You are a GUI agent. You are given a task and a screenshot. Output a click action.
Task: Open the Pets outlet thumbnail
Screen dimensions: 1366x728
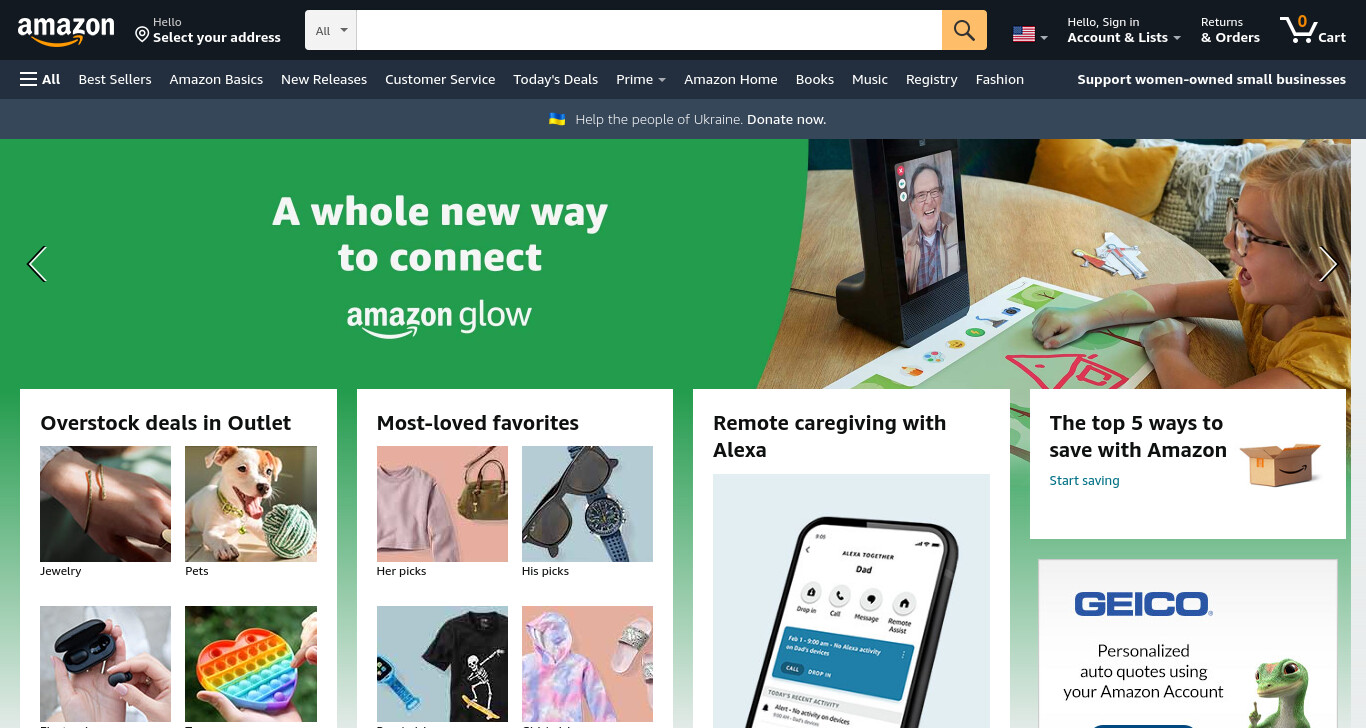click(x=251, y=504)
